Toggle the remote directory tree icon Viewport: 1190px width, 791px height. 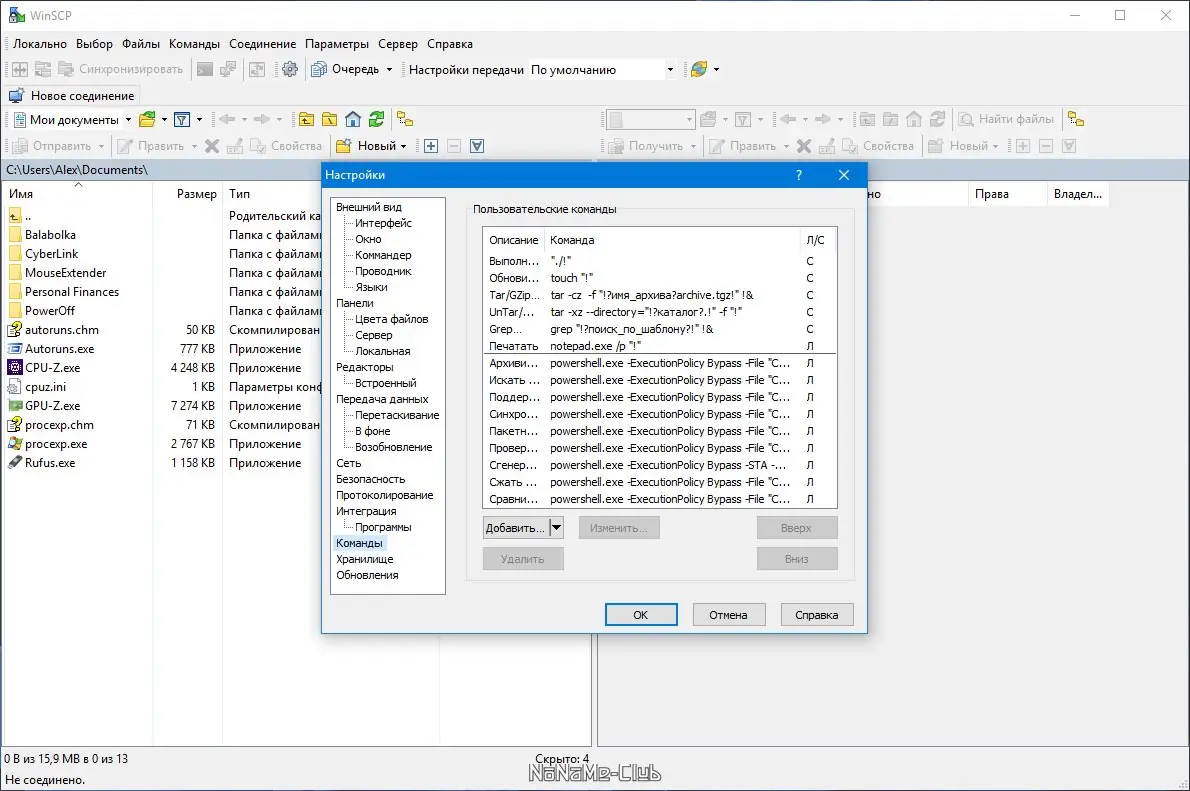coord(1076,119)
